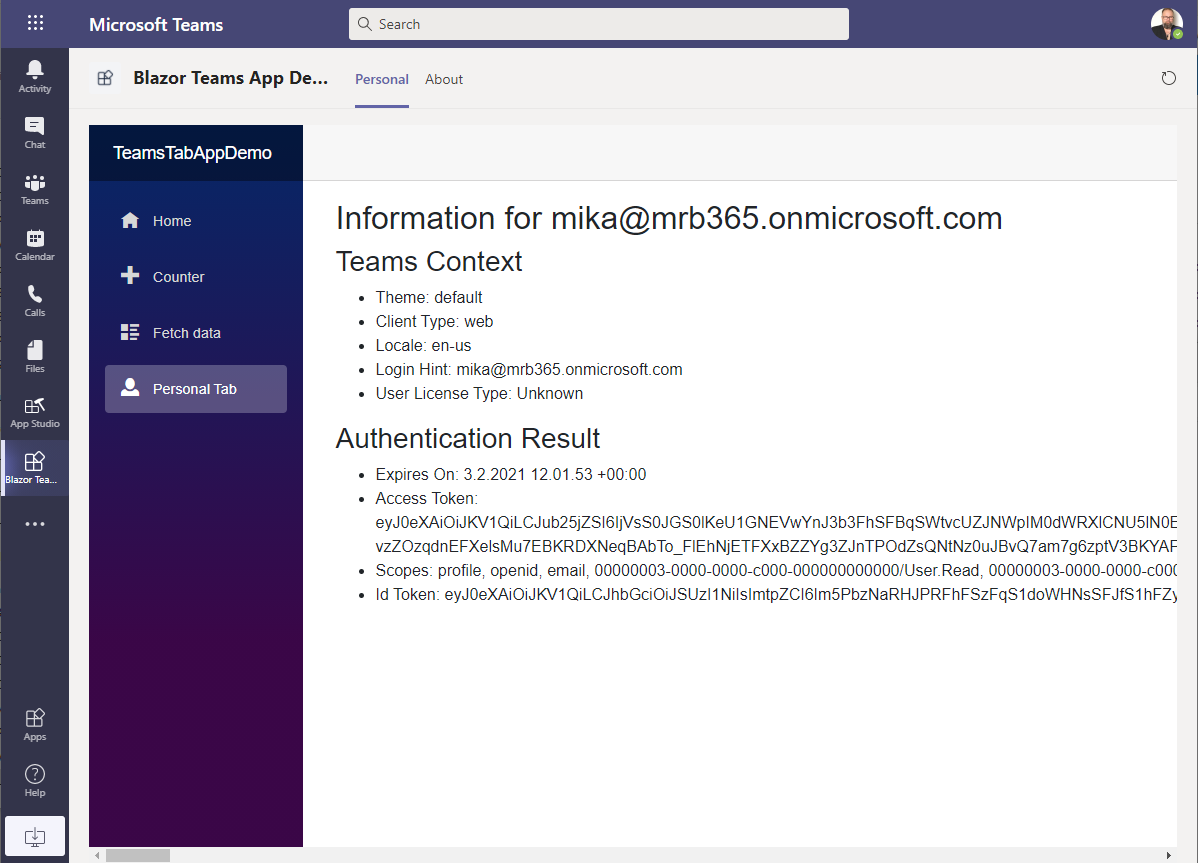Select the Blazor Teams app in the rail
The width and height of the screenshot is (1198, 863).
pos(34,468)
